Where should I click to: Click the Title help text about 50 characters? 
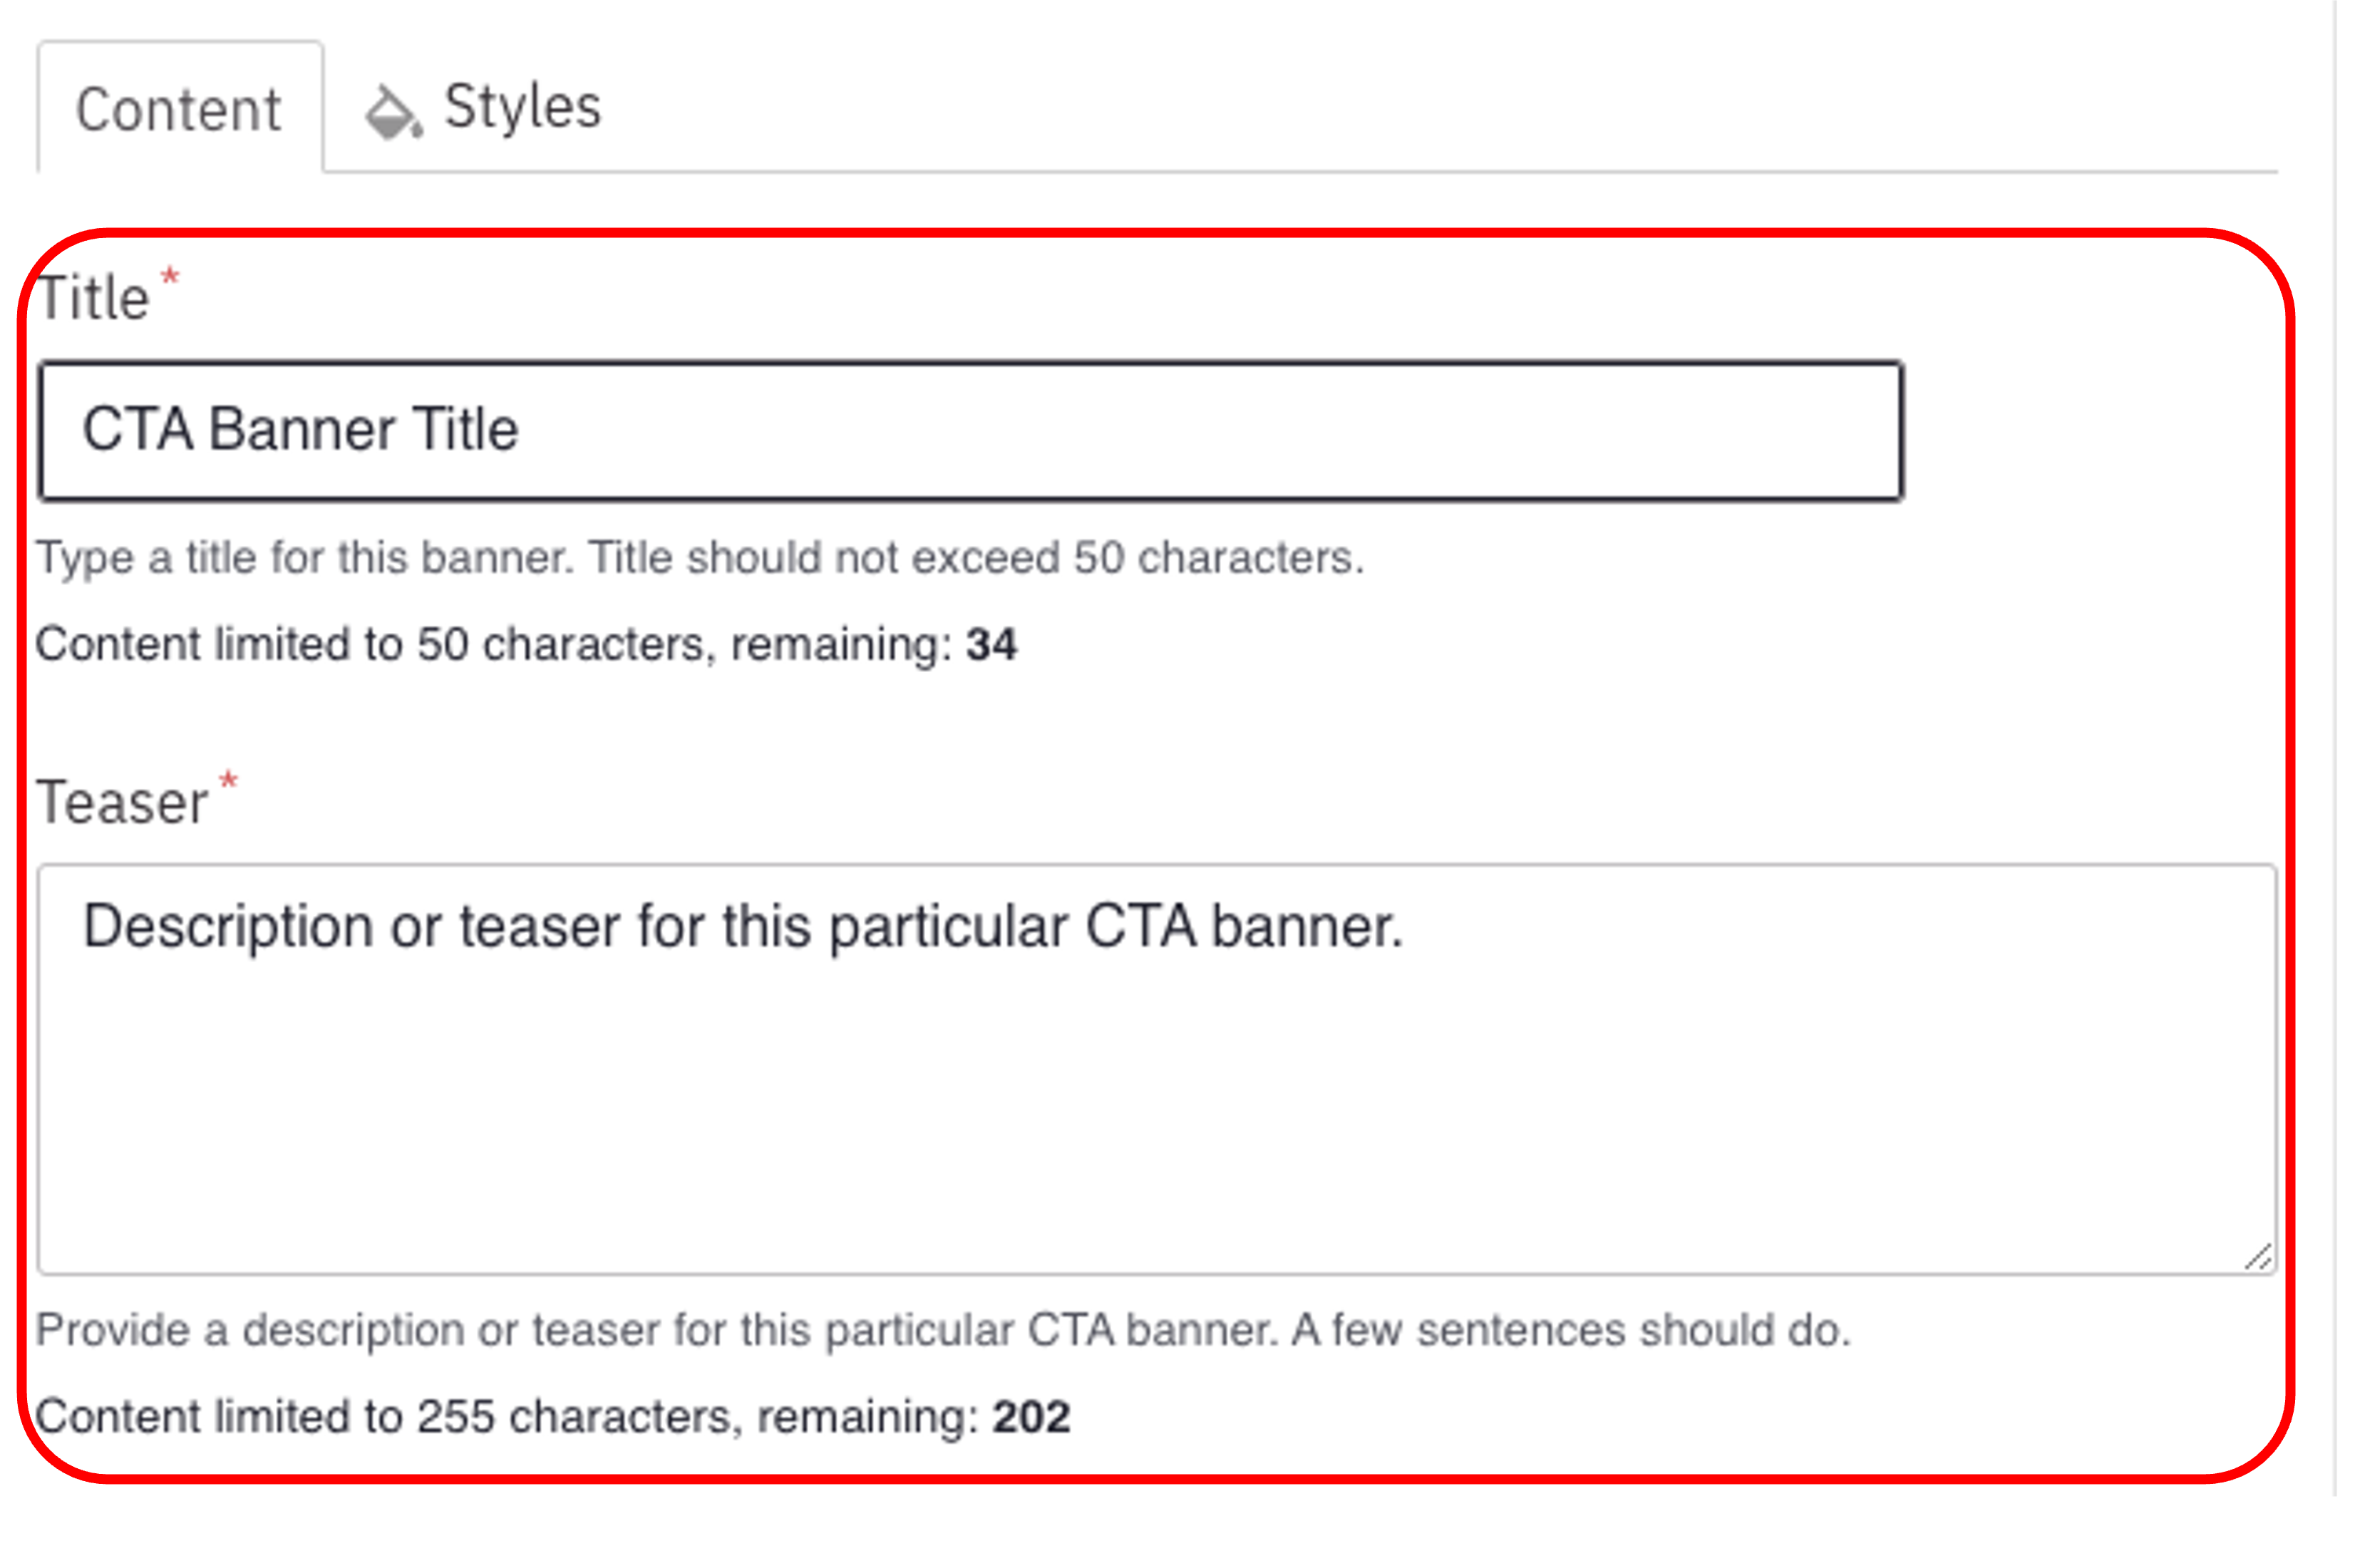[700, 558]
